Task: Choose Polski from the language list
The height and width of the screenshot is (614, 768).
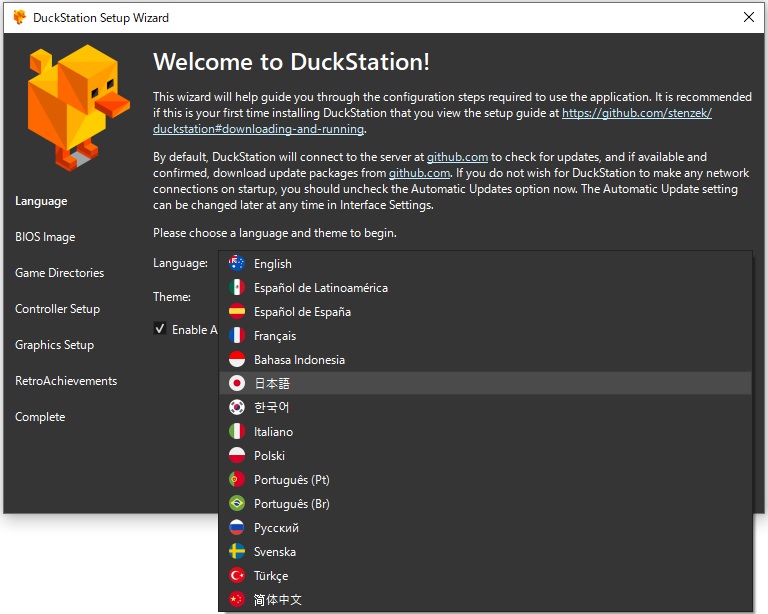Action: (x=485, y=455)
